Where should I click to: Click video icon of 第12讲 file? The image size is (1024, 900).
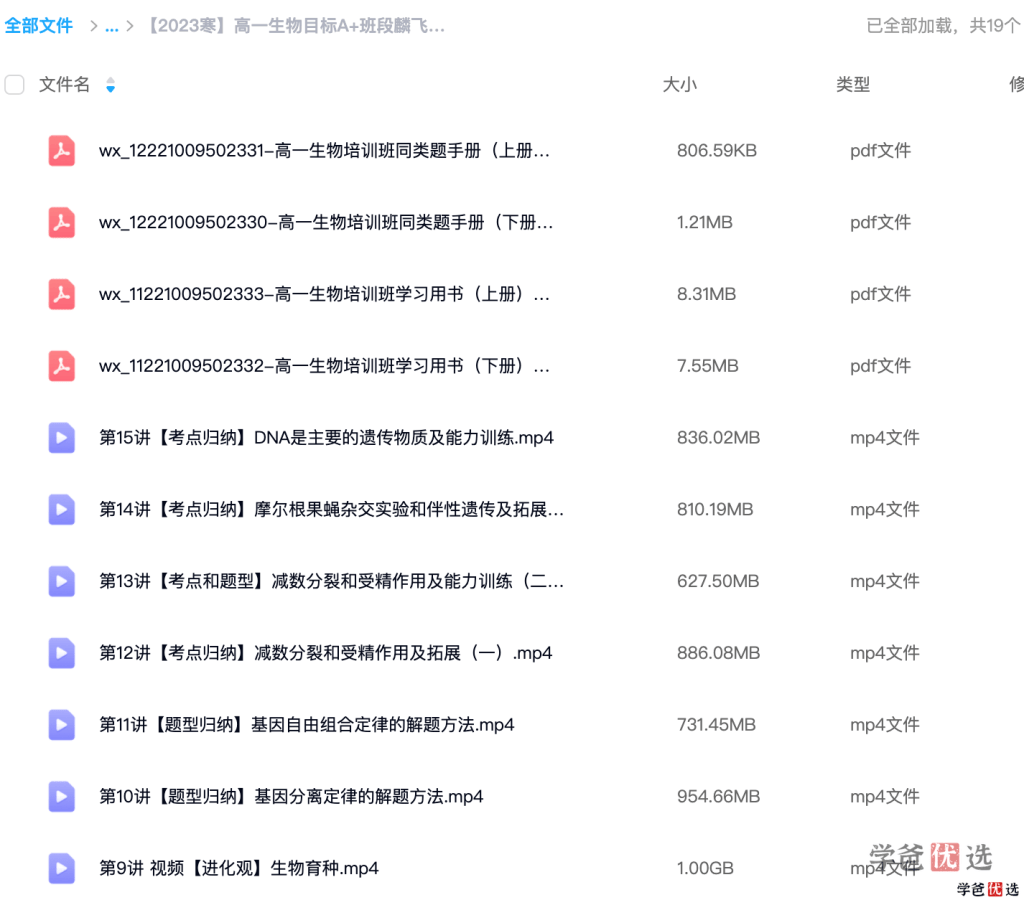(61, 653)
